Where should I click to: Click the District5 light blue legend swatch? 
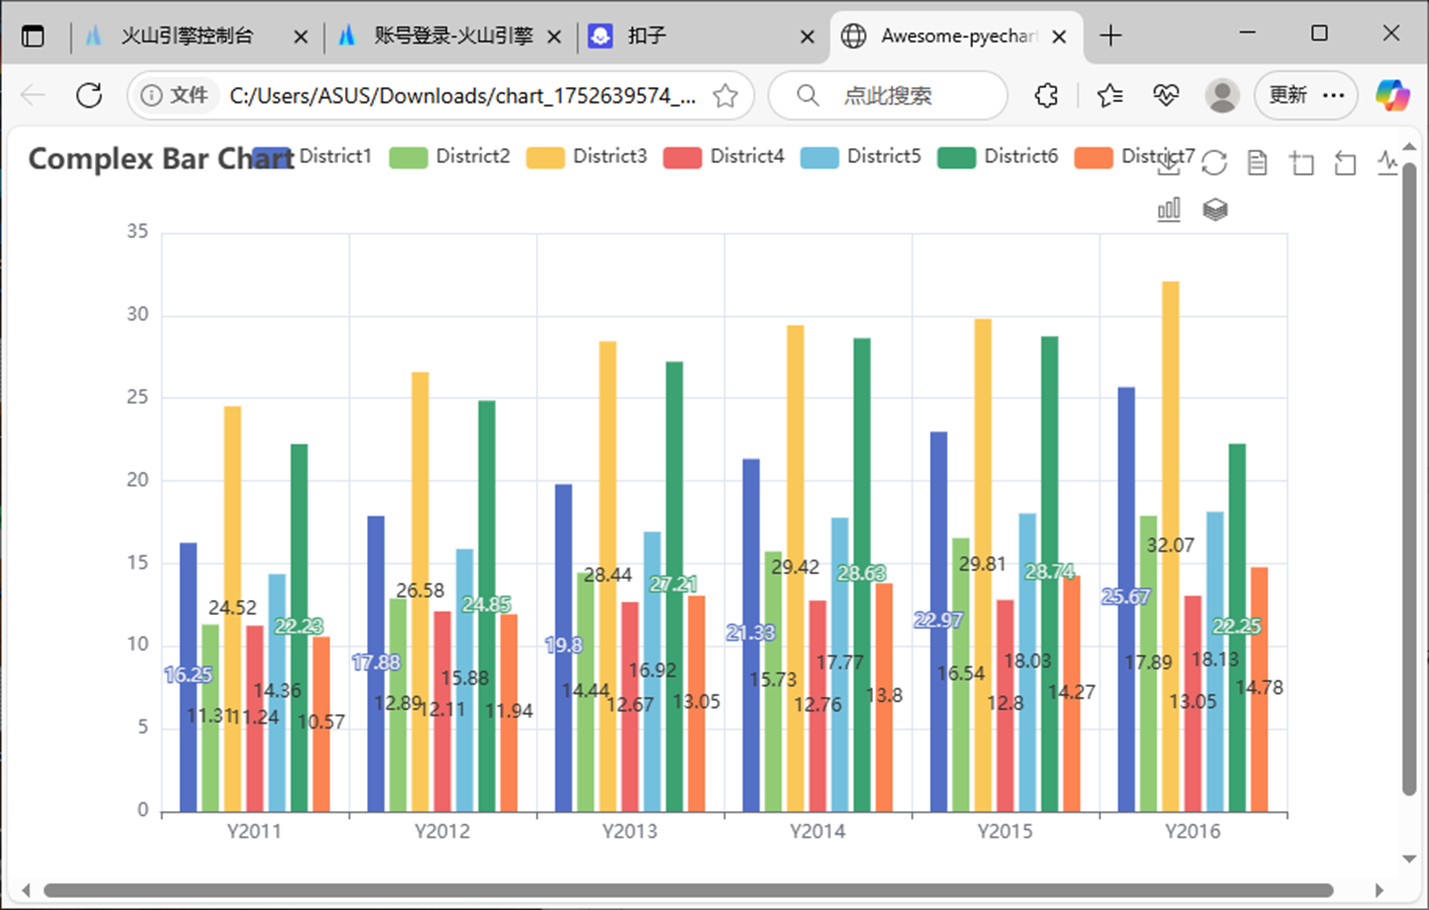[819, 158]
